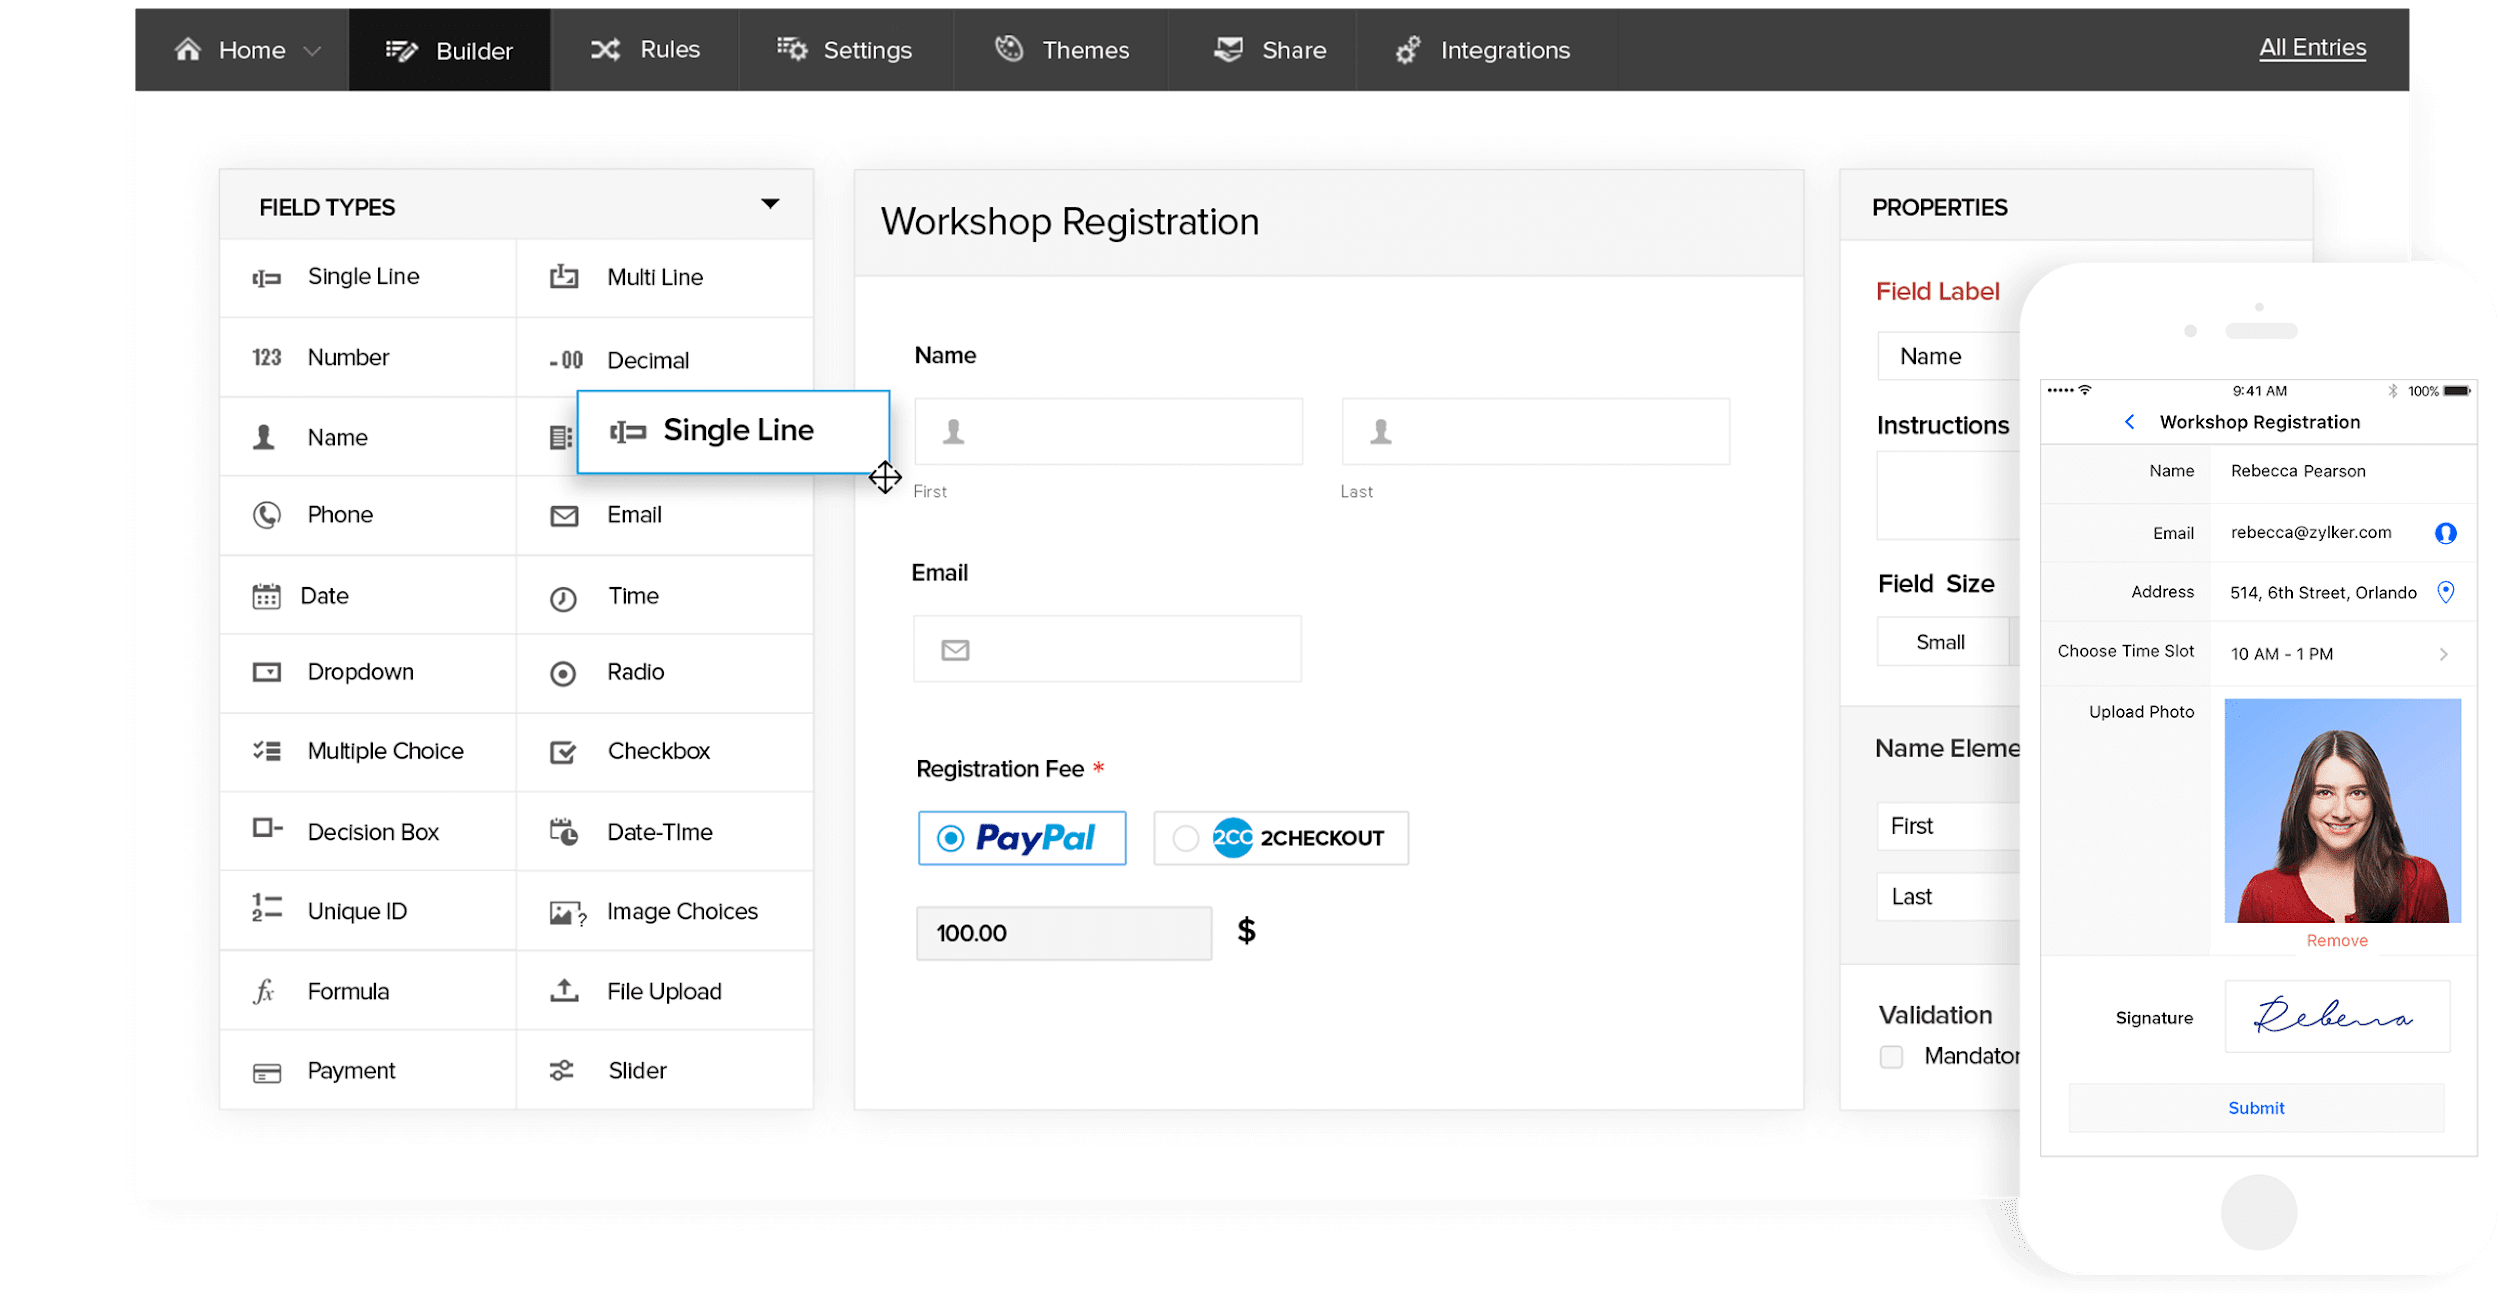Tap Submit on the mobile form preview
The width and height of the screenshot is (2500, 1299).
coord(2255,1108)
